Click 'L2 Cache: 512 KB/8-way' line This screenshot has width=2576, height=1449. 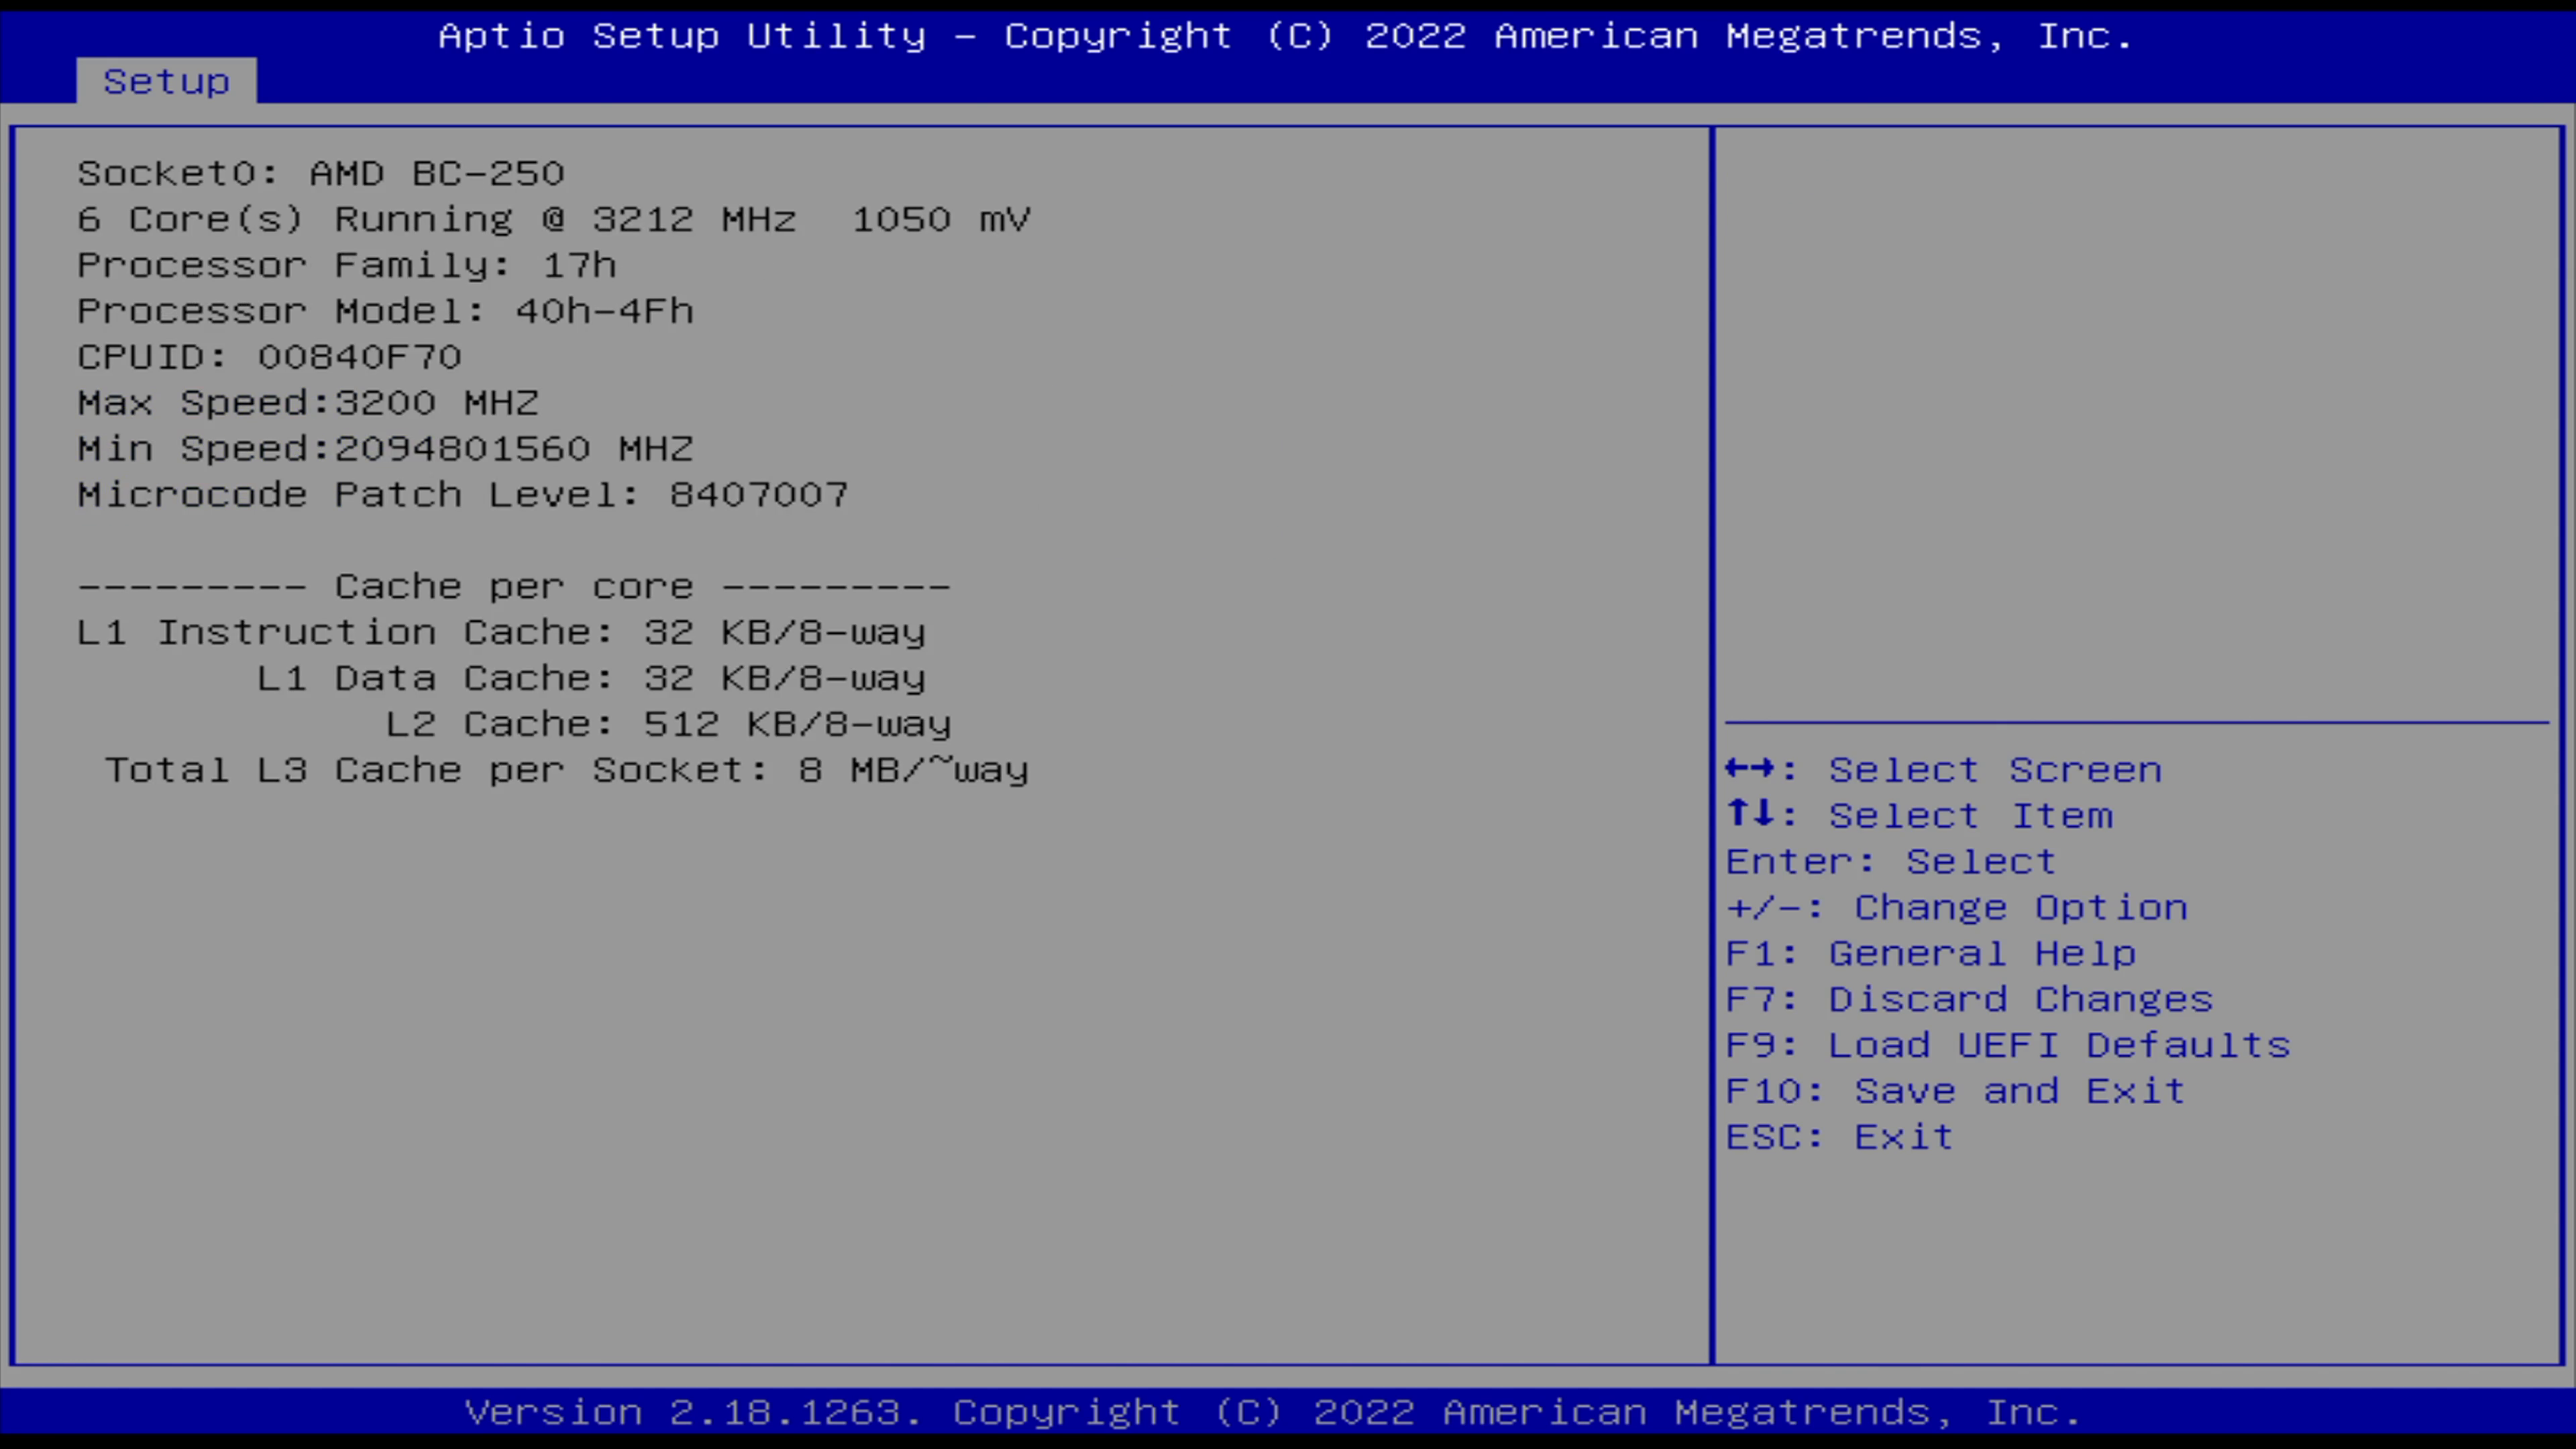click(669, 725)
